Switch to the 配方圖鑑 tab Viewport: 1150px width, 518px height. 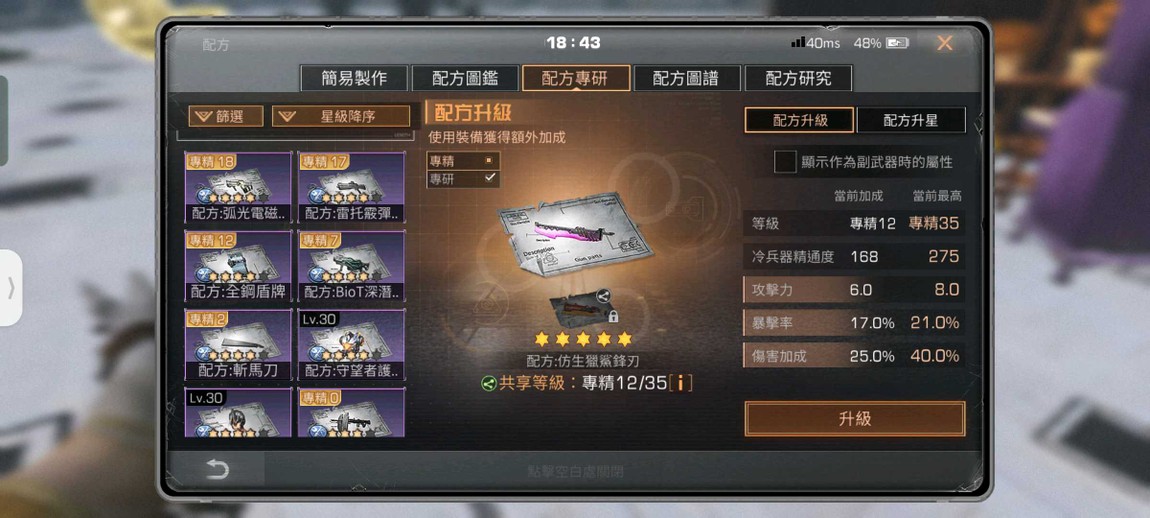tap(465, 79)
